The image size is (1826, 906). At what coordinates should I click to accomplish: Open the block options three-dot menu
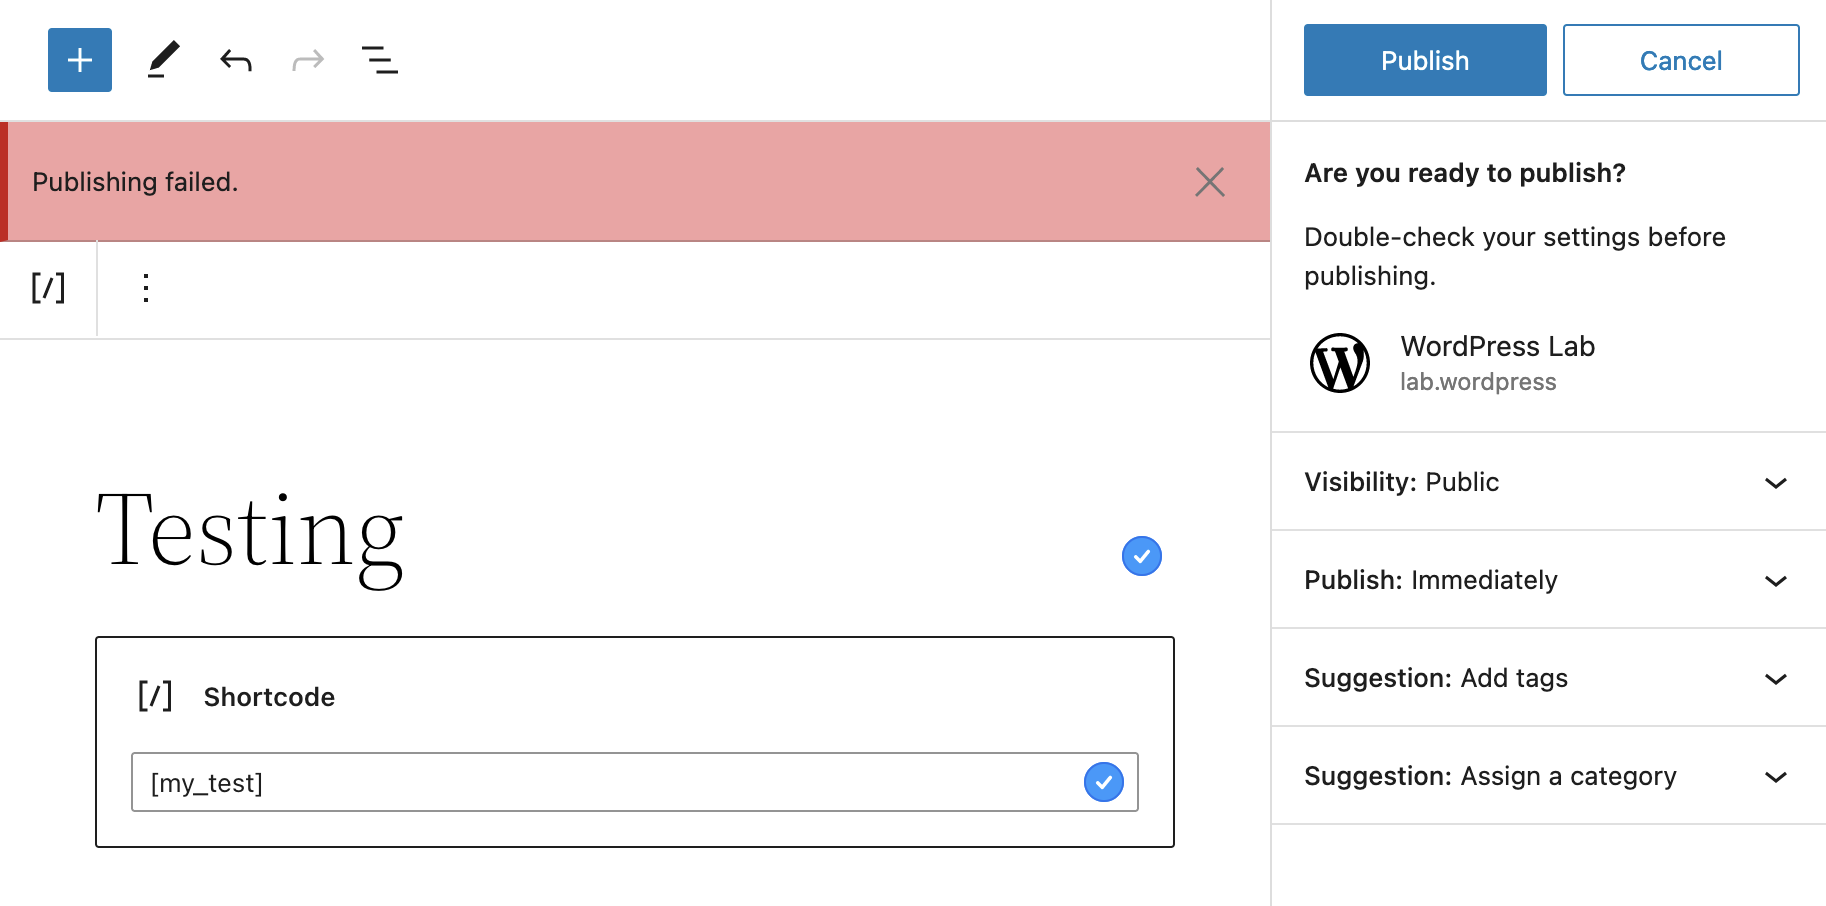146,288
